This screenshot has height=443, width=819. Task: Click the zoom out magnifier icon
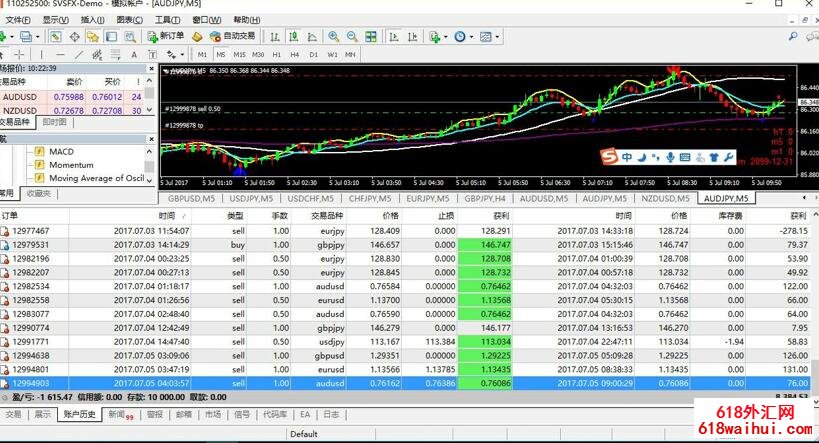click(x=351, y=37)
